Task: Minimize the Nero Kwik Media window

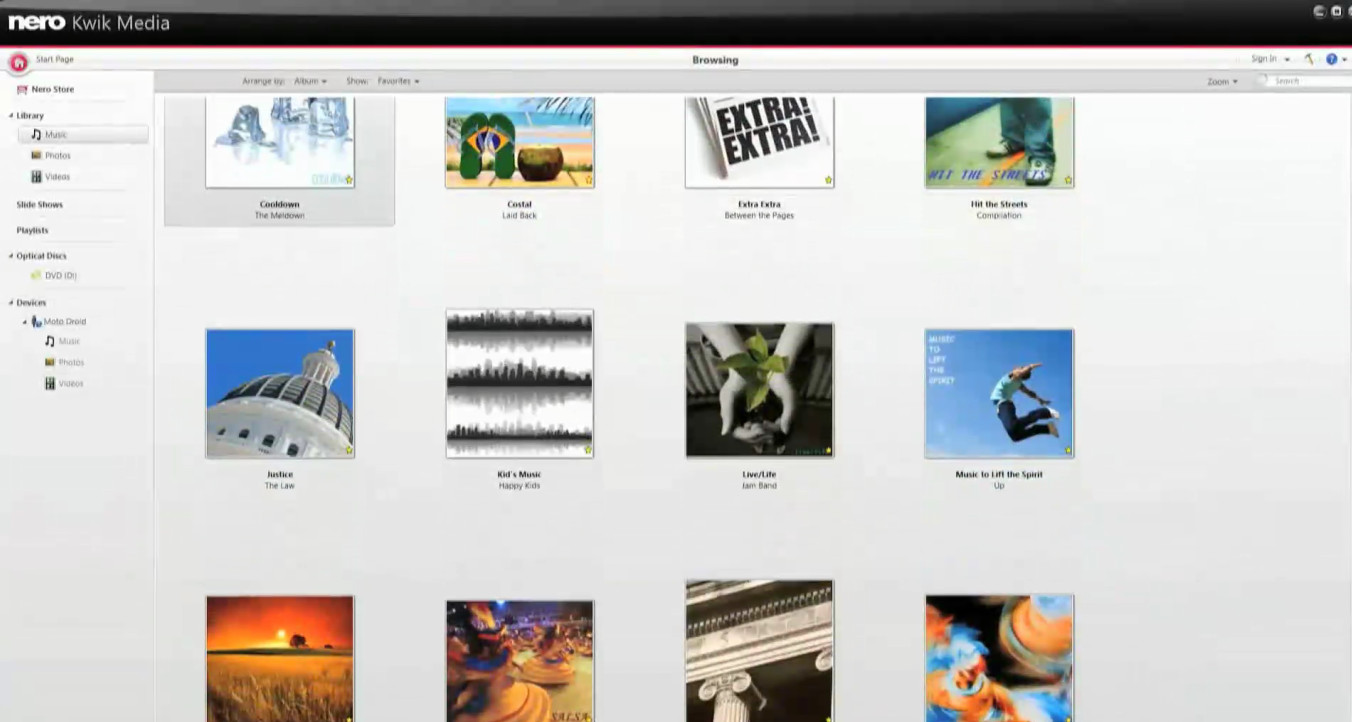Action: coord(1319,12)
